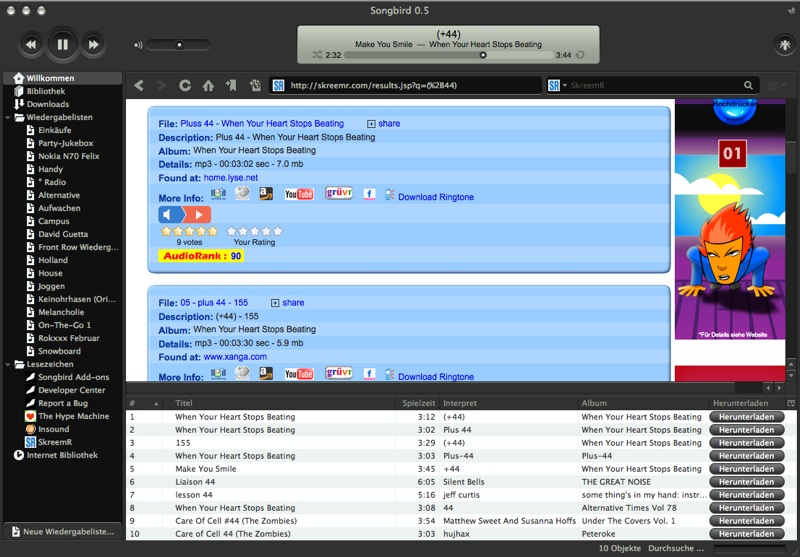
Task: Open the search engine dropdown arrow
Action: pos(565,86)
